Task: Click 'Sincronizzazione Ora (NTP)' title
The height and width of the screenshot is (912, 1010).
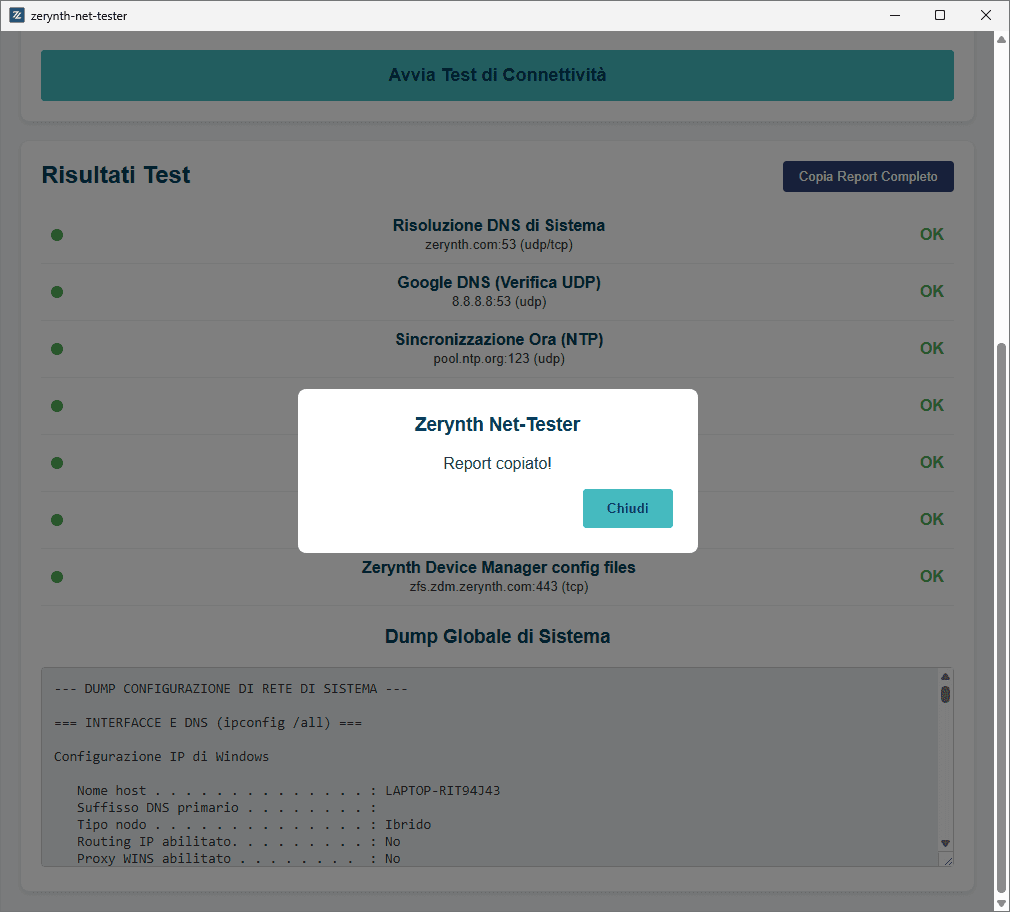Action: 499,339
